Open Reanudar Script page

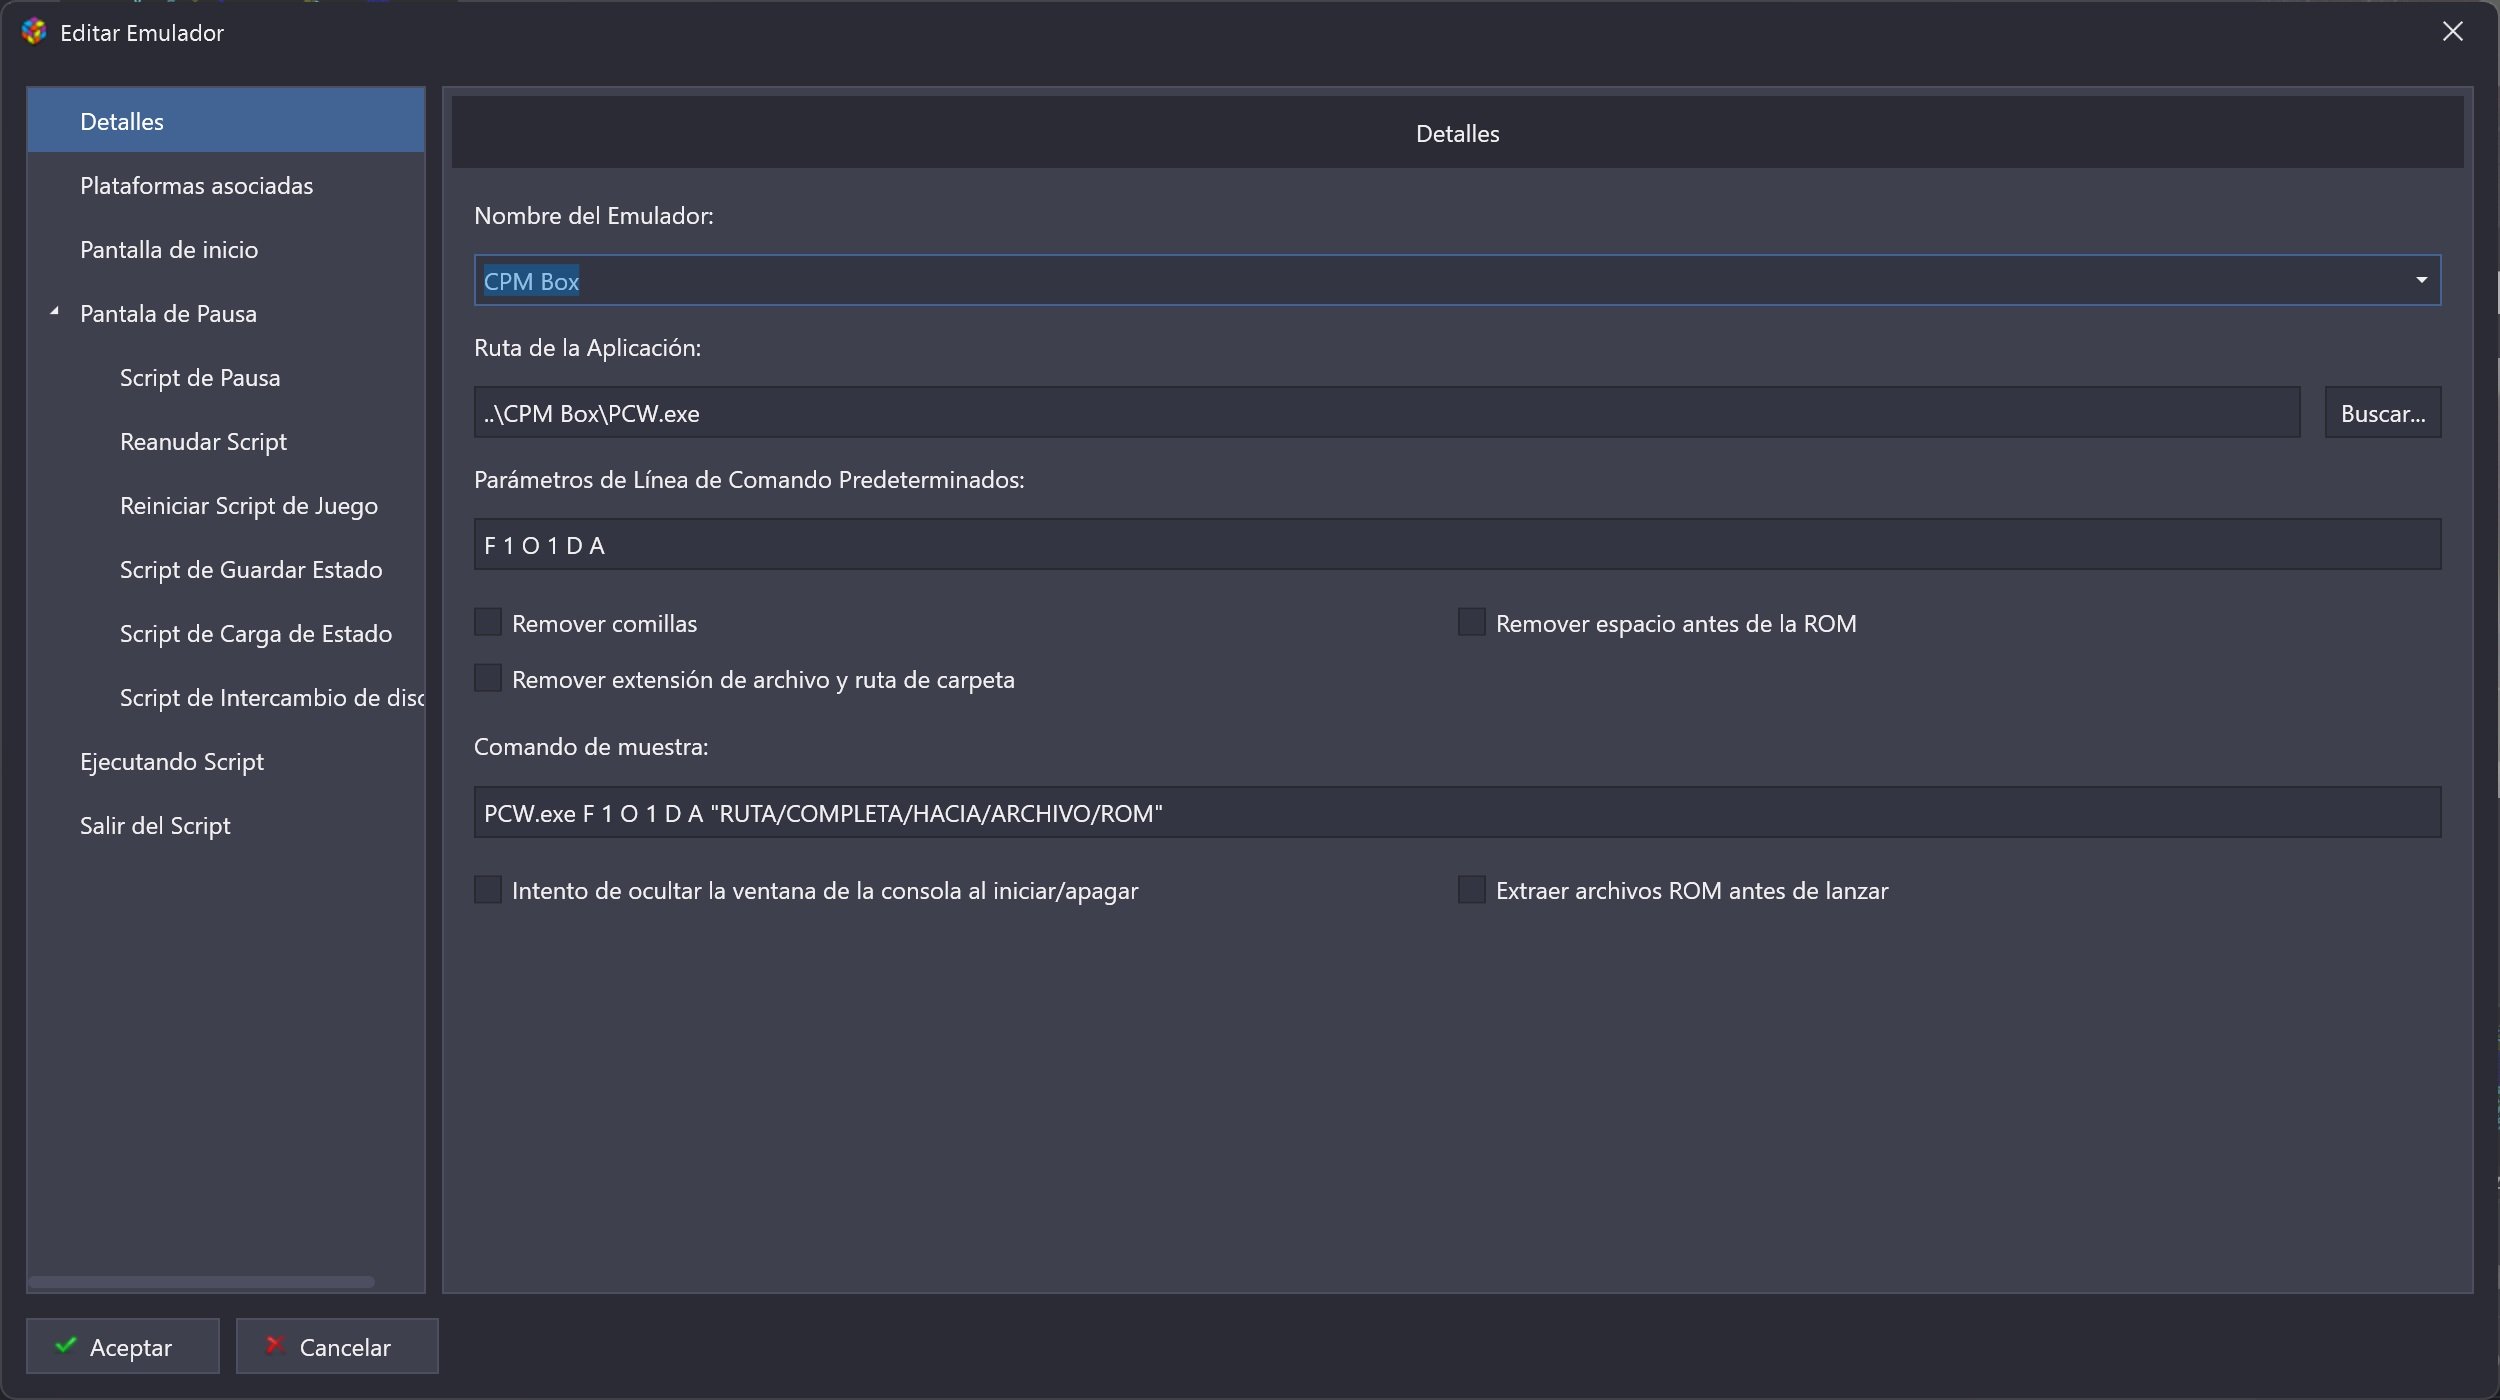click(x=203, y=441)
